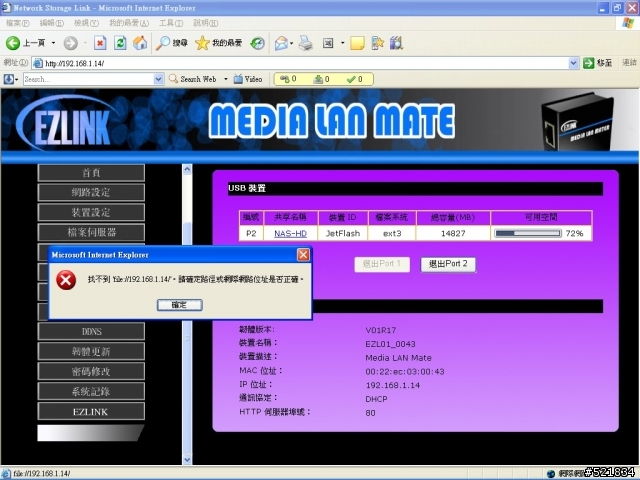Image resolution: width=640 pixels, height=480 pixels.
Task: Select DDNS sidebar item
Action: (x=91, y=331)
